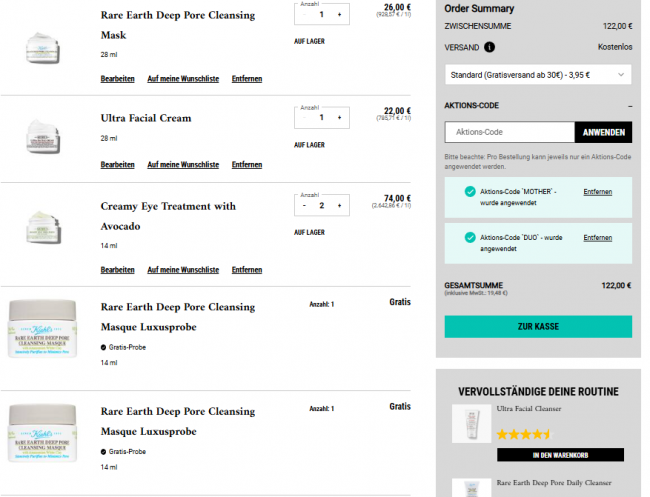Screen dimensions: 650x497
Task: Select the Zwischensumme amount 122,00 €
Action: point(617,26)
